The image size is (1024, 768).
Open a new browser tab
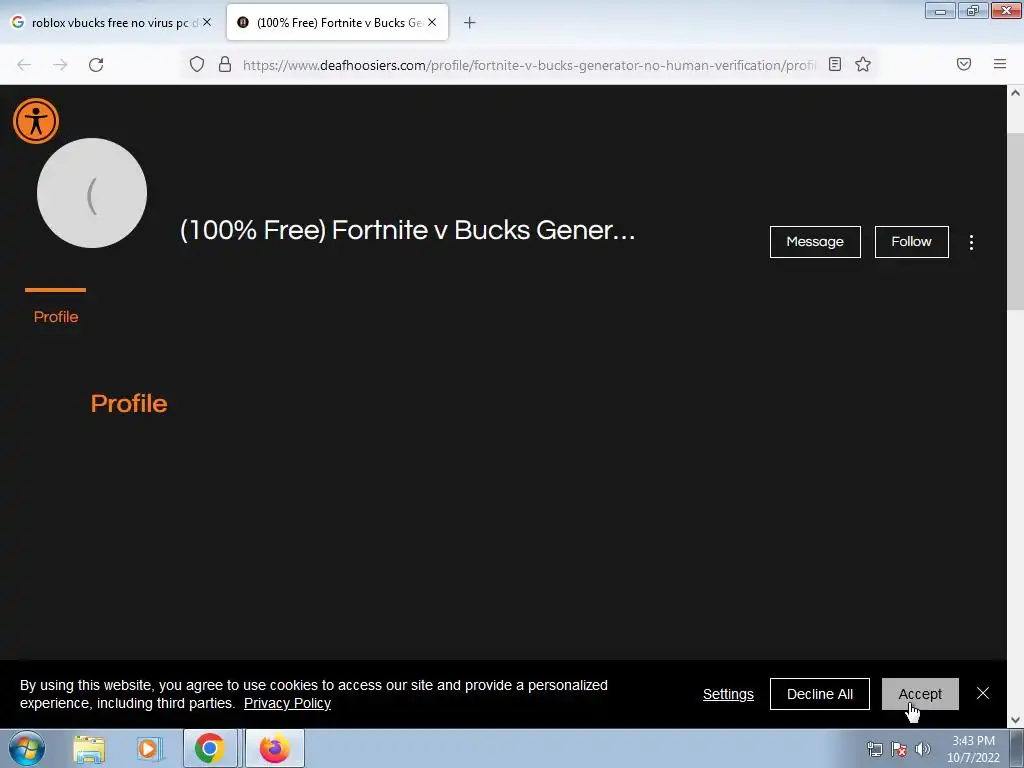[470, 23]
